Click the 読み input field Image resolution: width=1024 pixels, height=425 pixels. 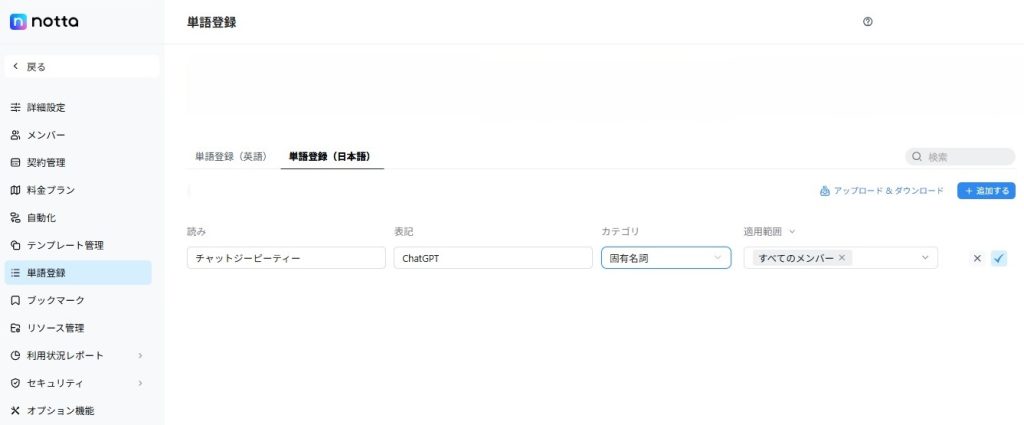[286, 258]
